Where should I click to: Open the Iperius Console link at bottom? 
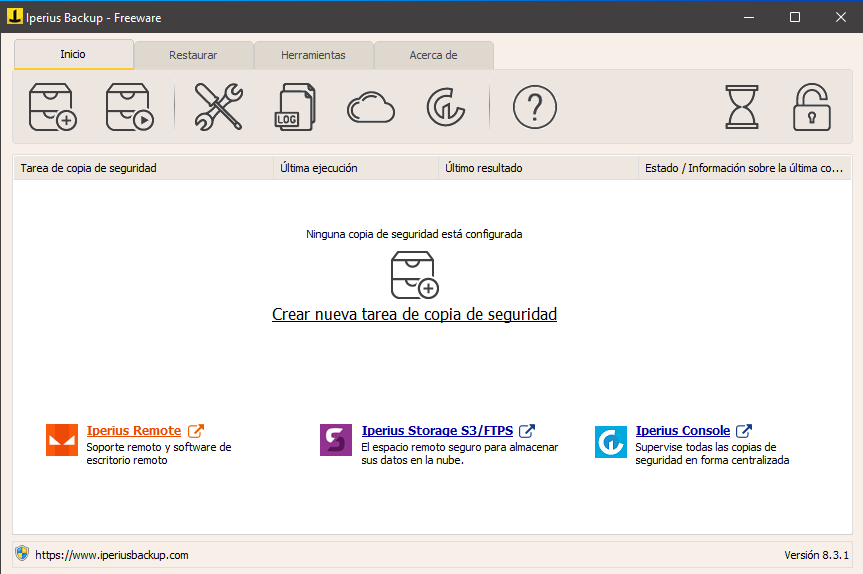point(683,431)
